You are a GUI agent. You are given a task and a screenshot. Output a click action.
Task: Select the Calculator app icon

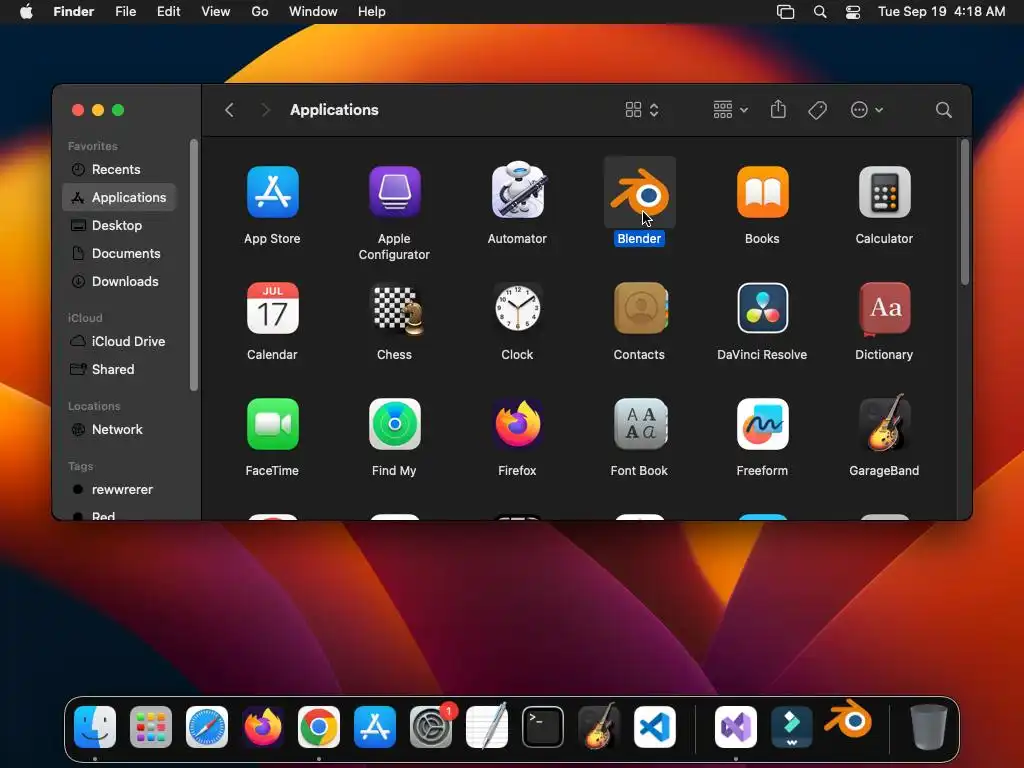click(884, 192)
